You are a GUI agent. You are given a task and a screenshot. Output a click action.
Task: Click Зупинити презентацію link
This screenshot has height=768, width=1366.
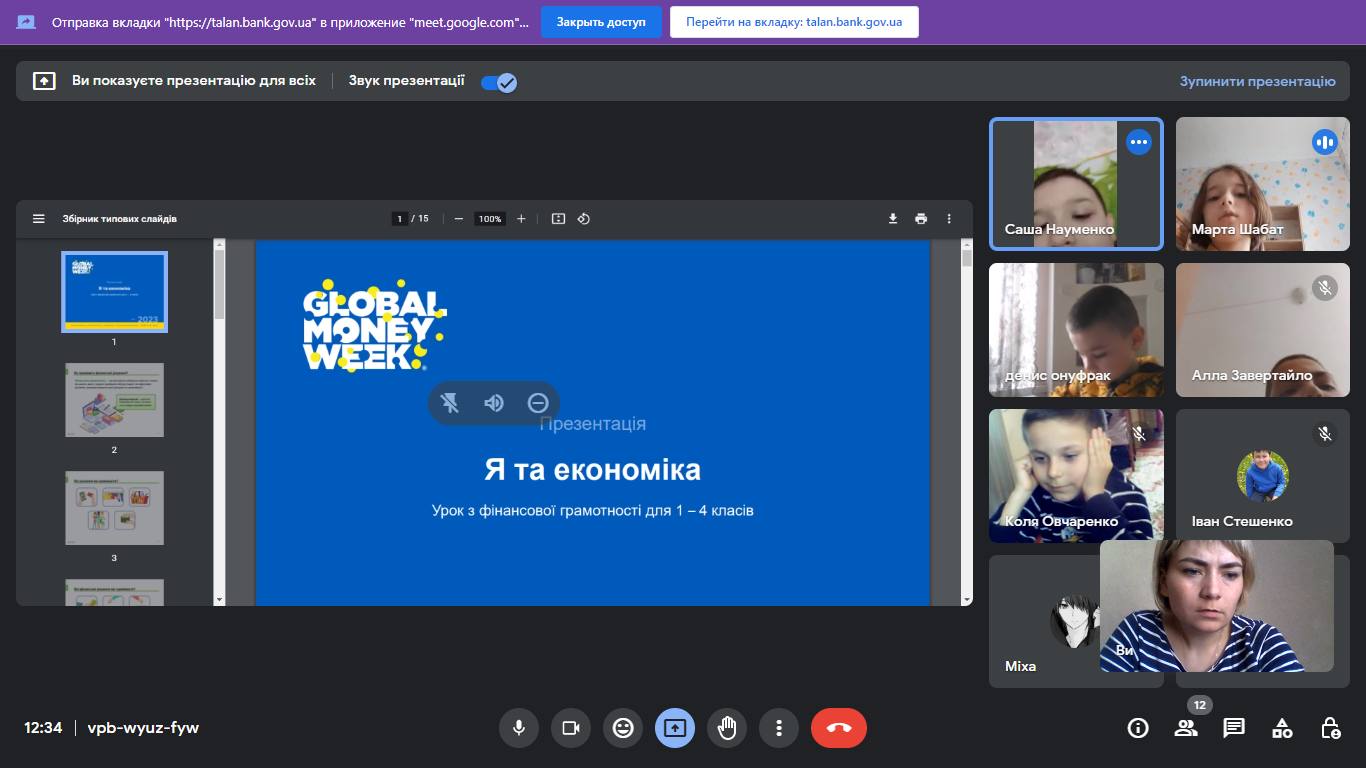(1257, 81)
